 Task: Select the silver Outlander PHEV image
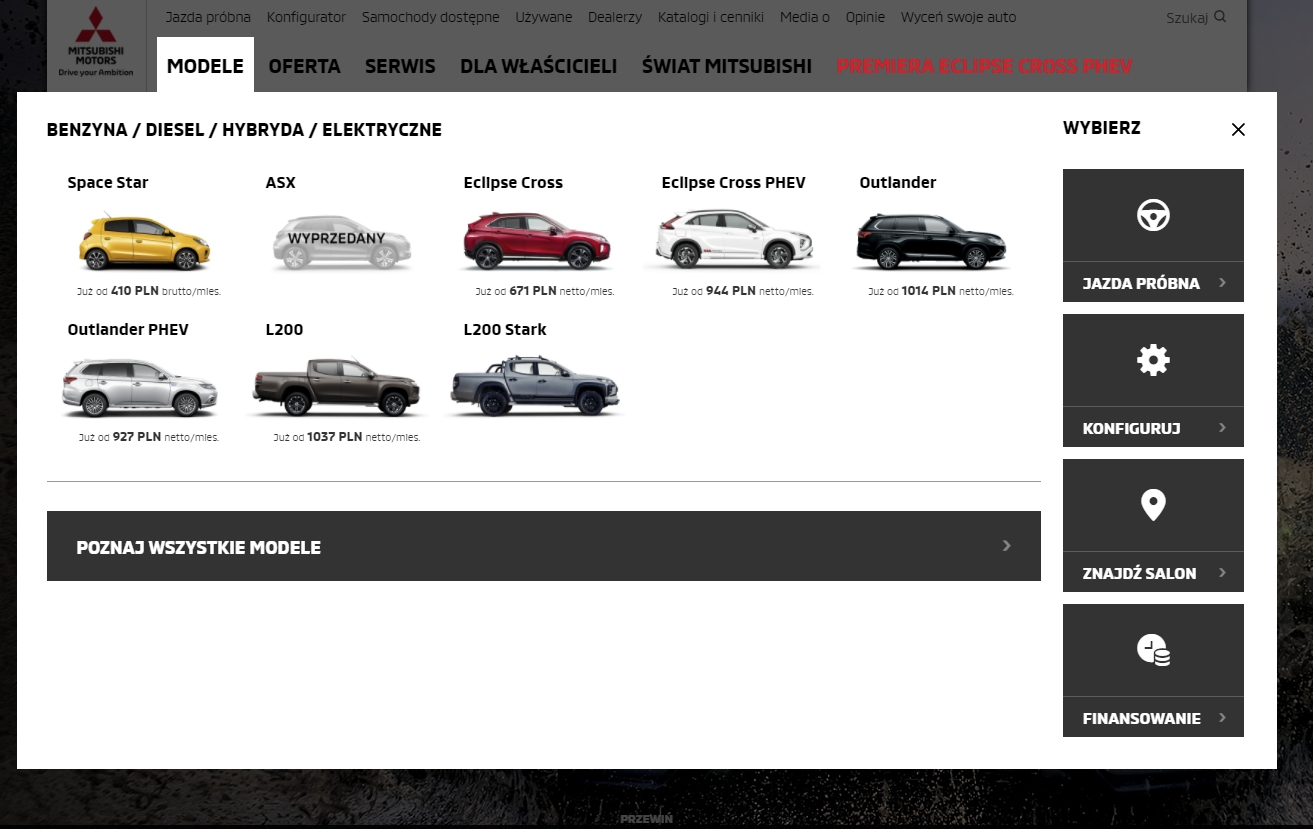(139, 387)
